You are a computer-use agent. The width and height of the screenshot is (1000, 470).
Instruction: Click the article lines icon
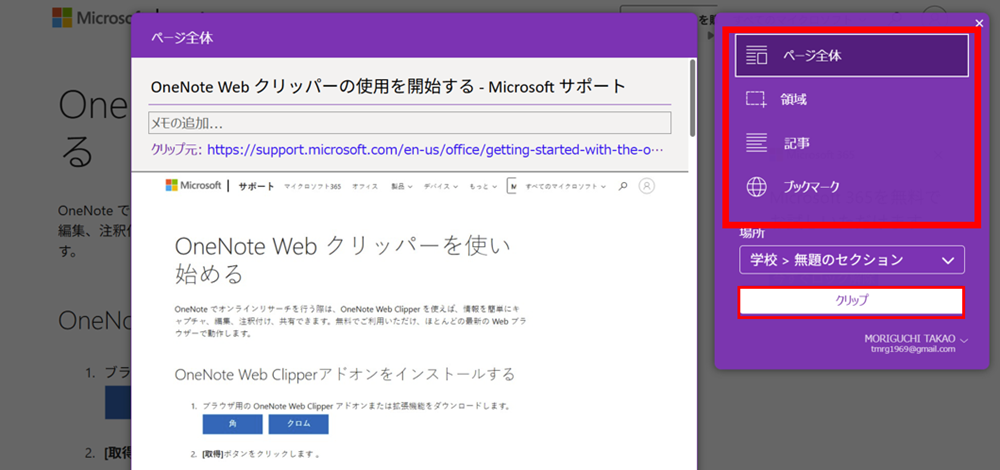(756, 143)
